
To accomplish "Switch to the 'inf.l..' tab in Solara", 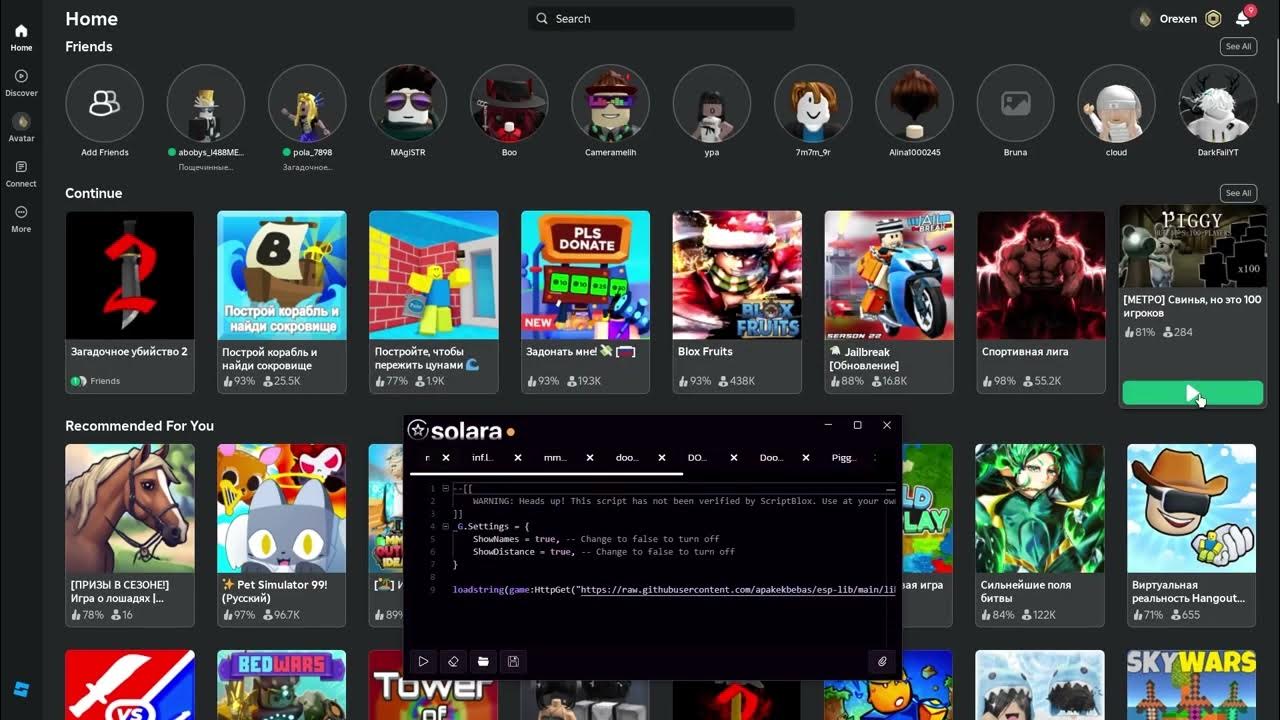I will [483, 457].
